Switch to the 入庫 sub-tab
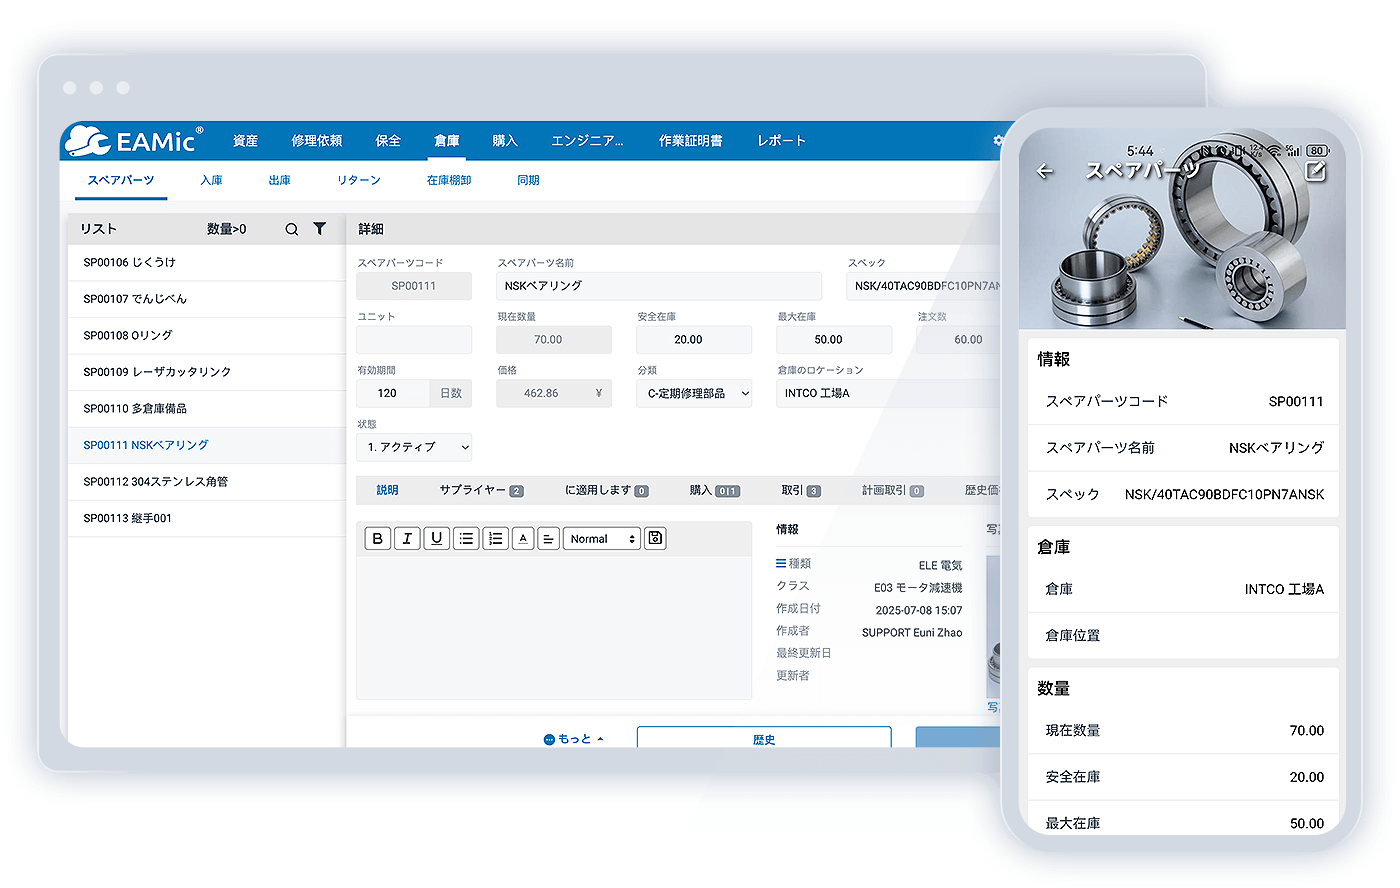The image size is (1400, 888). coord(211,180)
